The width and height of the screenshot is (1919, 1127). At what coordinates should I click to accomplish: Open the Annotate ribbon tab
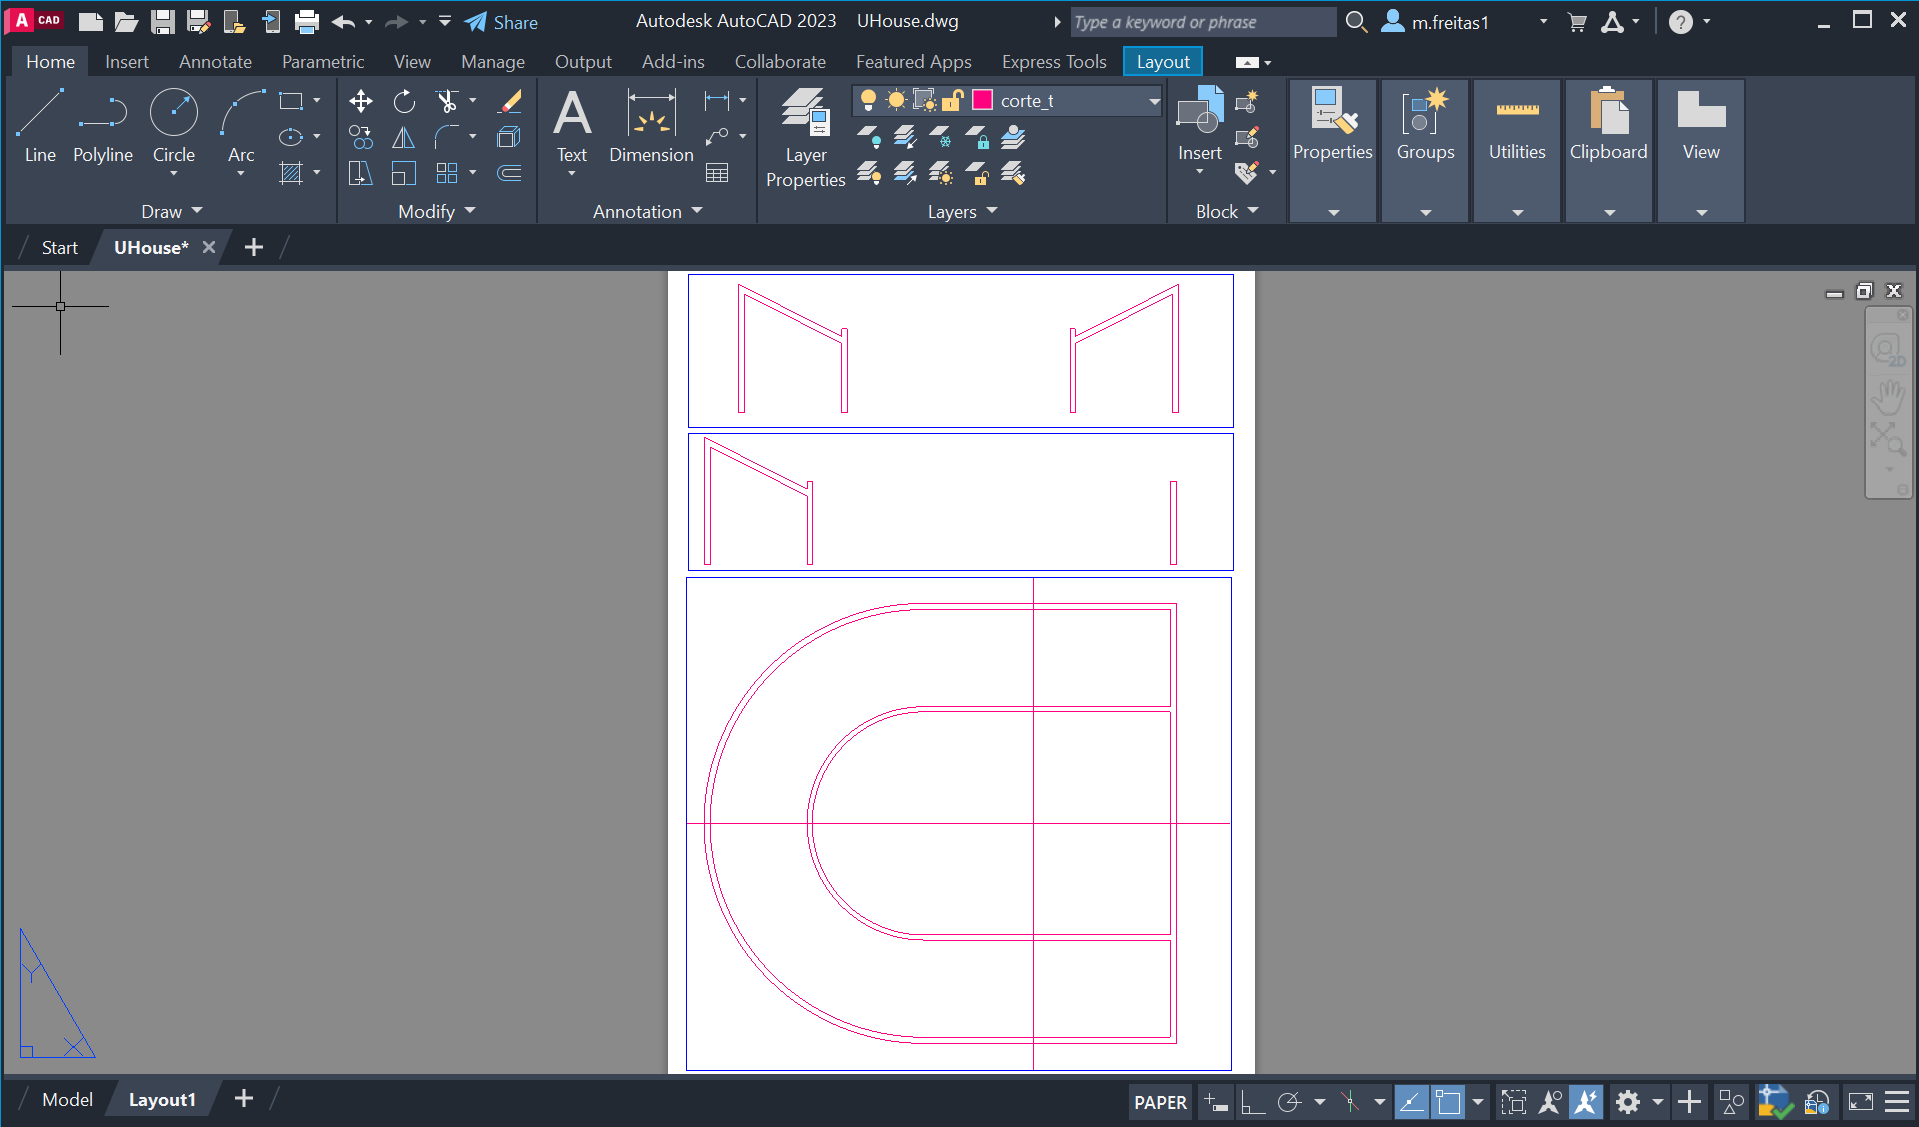click(x=215, y=62)
